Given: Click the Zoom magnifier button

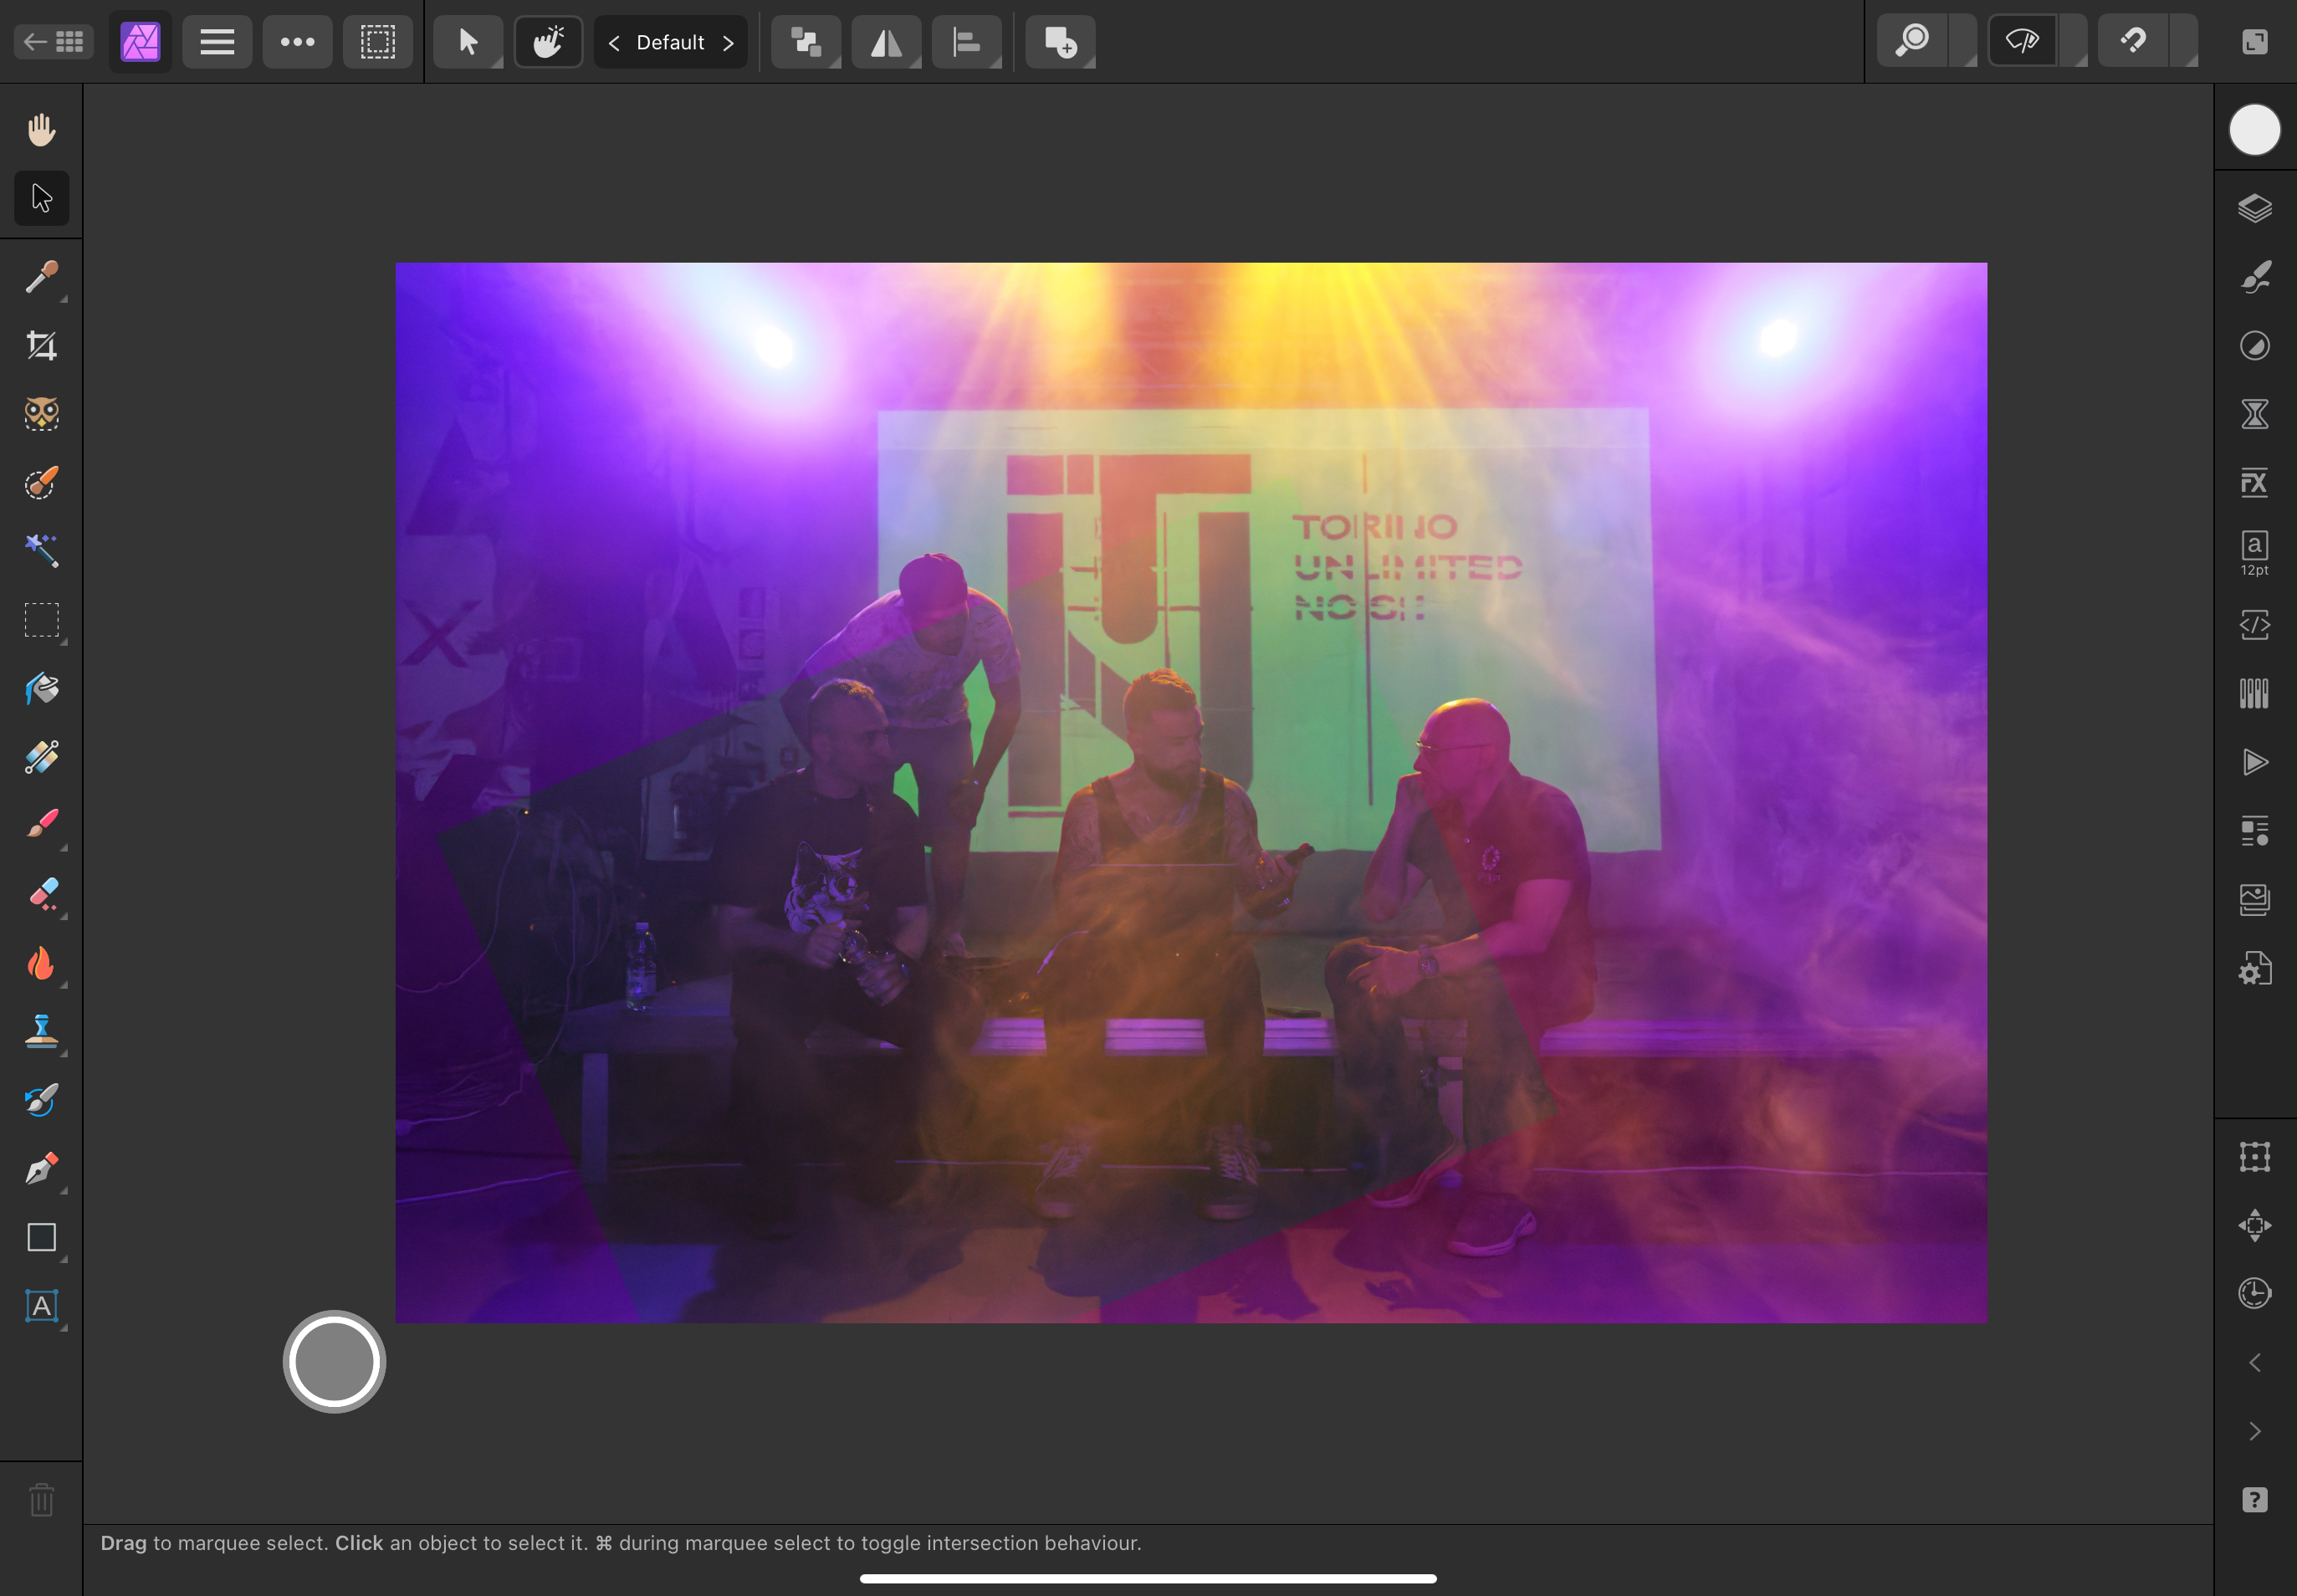Looking at the screenshot, I should pos(1912,42).
